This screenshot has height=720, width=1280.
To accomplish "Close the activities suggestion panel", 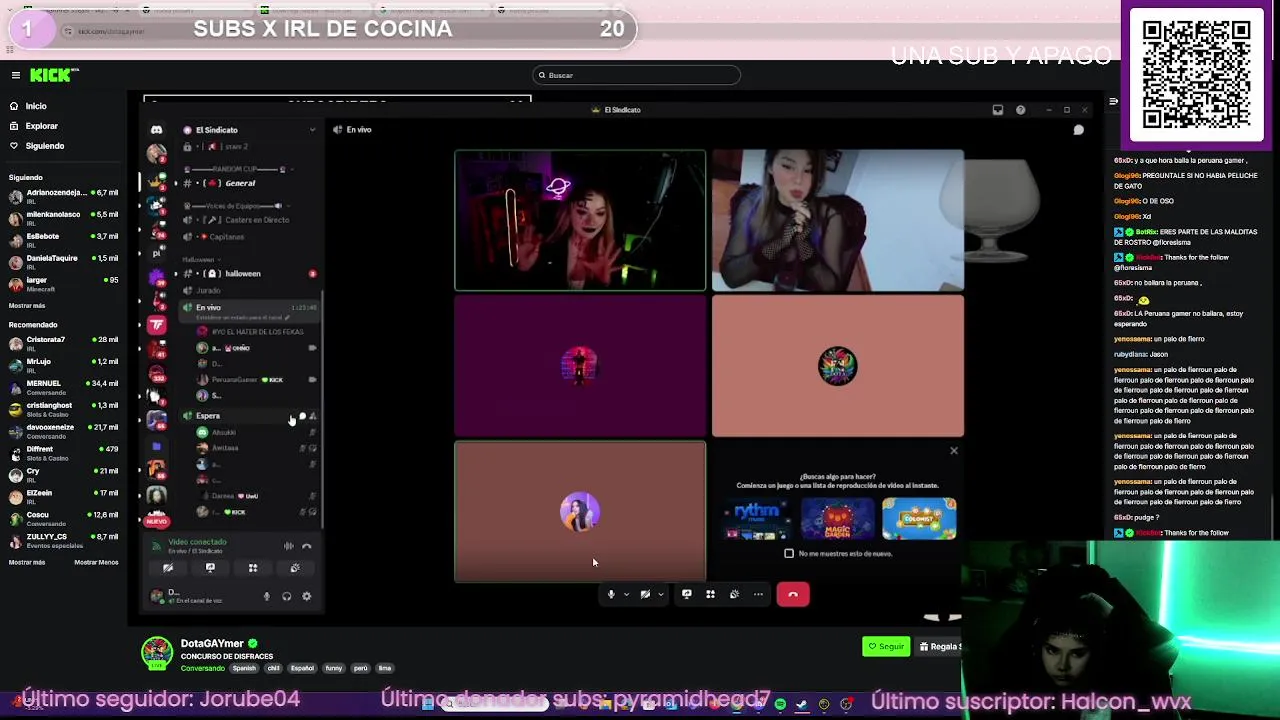I will tap(953, 451).
